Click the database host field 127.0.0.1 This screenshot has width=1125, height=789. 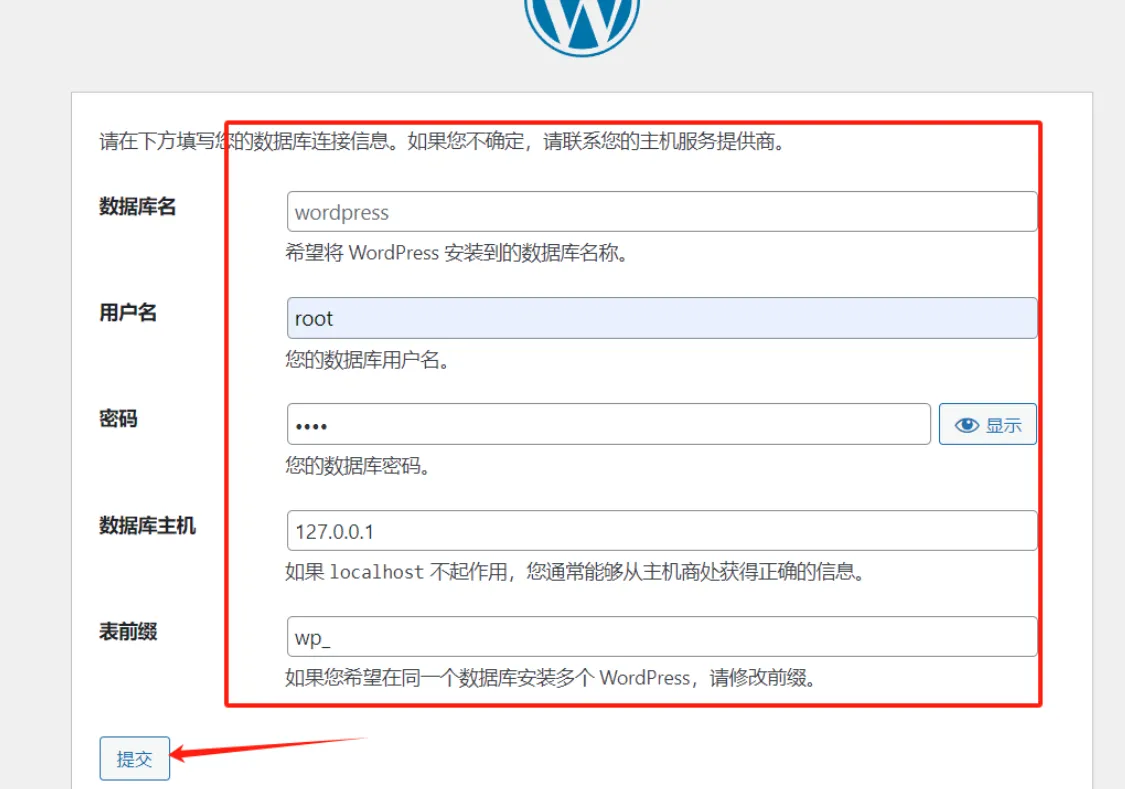click(662, 531)
